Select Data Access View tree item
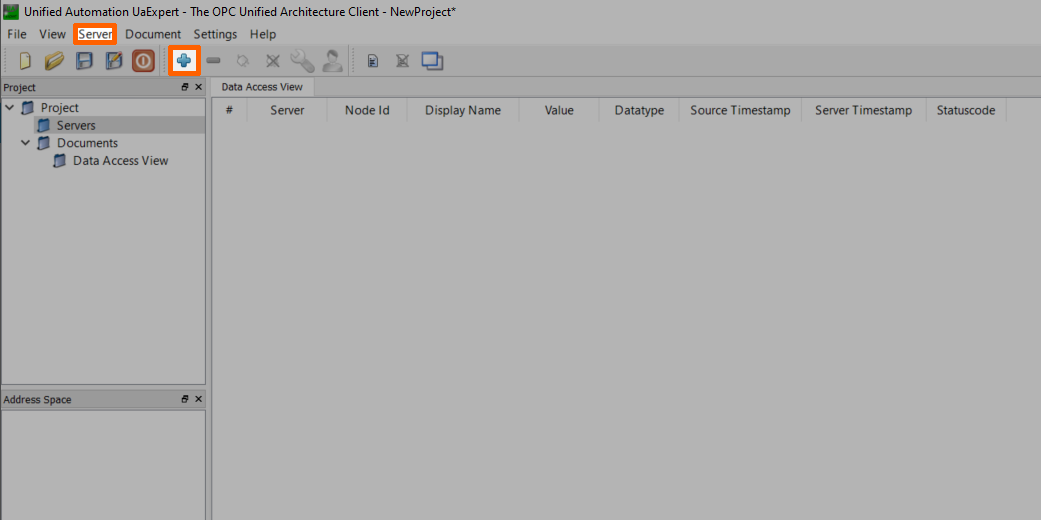The width and height of the screenshot is (1041, 520). (x=120, y=161)
